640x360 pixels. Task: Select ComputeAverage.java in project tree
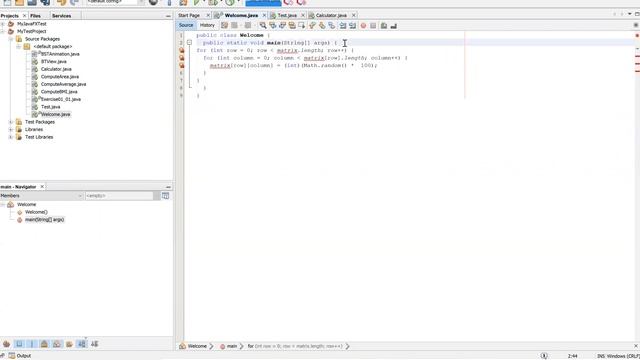pyautogui.click(x=63, y=84)
